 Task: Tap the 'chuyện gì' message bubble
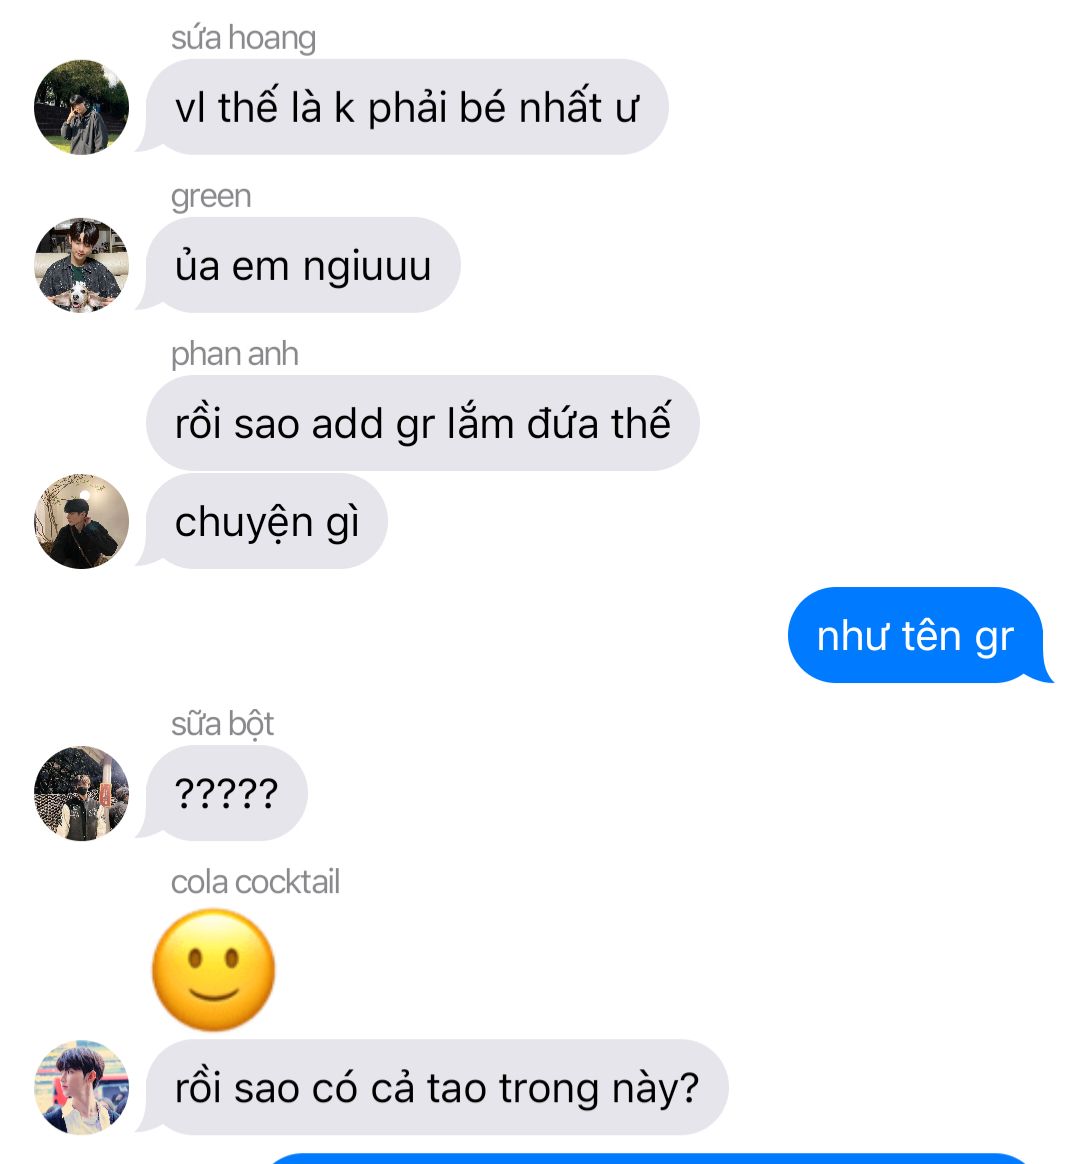coord(266,521)
